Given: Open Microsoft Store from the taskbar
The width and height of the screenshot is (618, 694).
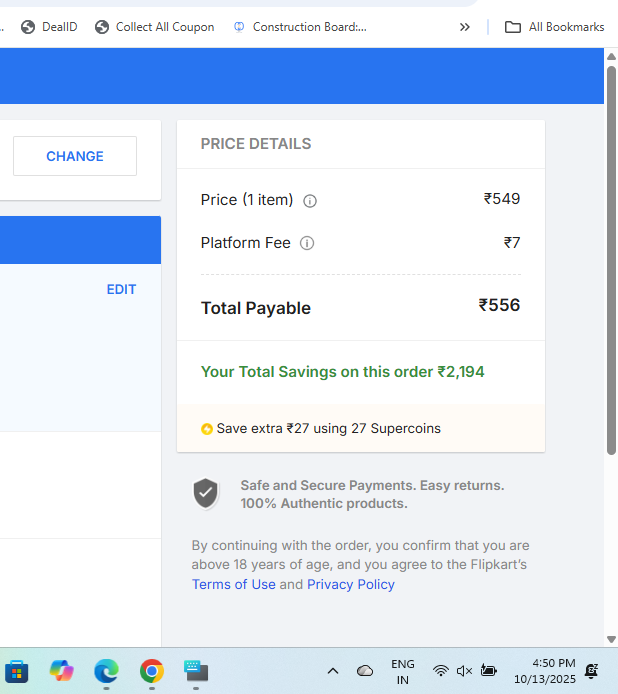Looking at the screenshot, I should pos(16,670).
